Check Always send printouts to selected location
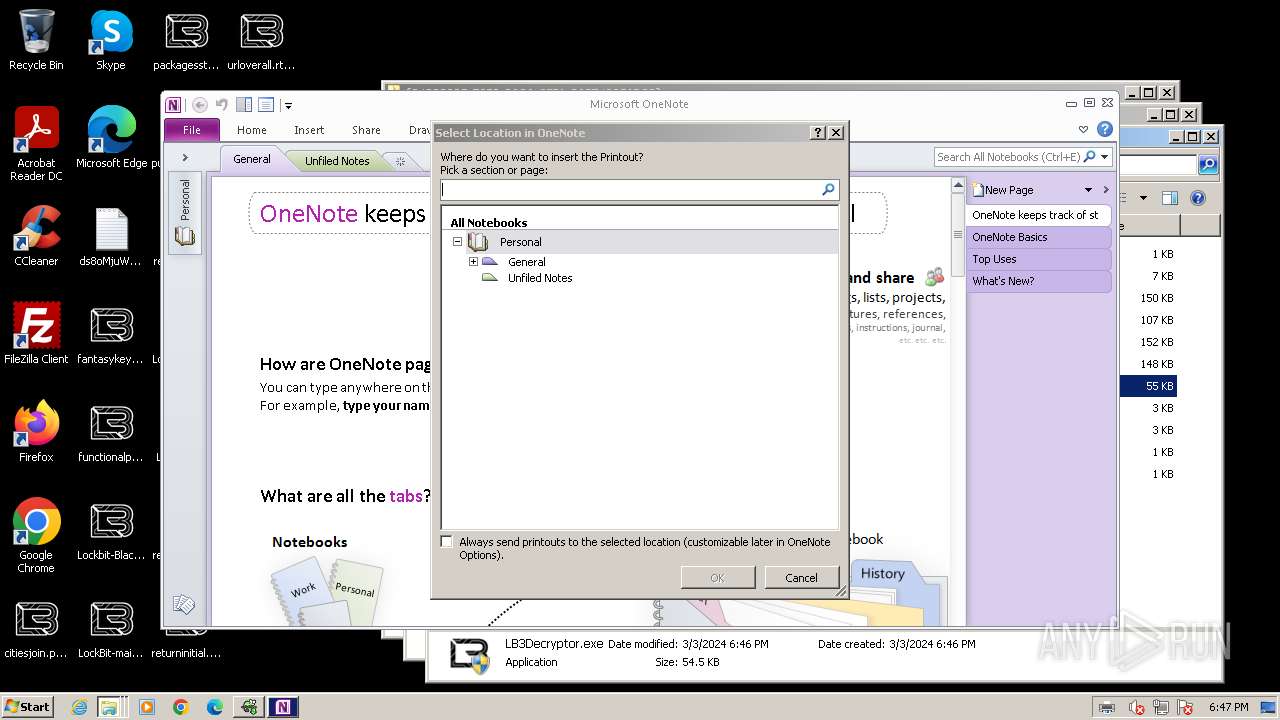 coord(447,542)
